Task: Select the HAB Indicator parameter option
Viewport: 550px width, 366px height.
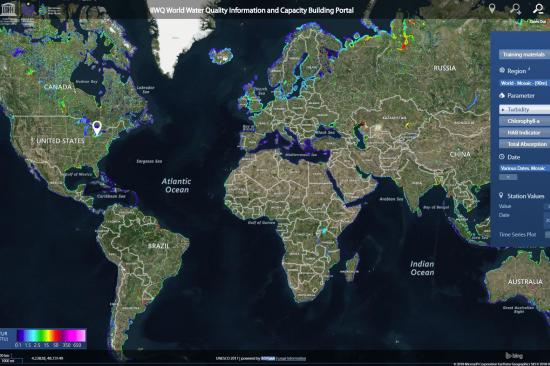Action: coord(524,133)
